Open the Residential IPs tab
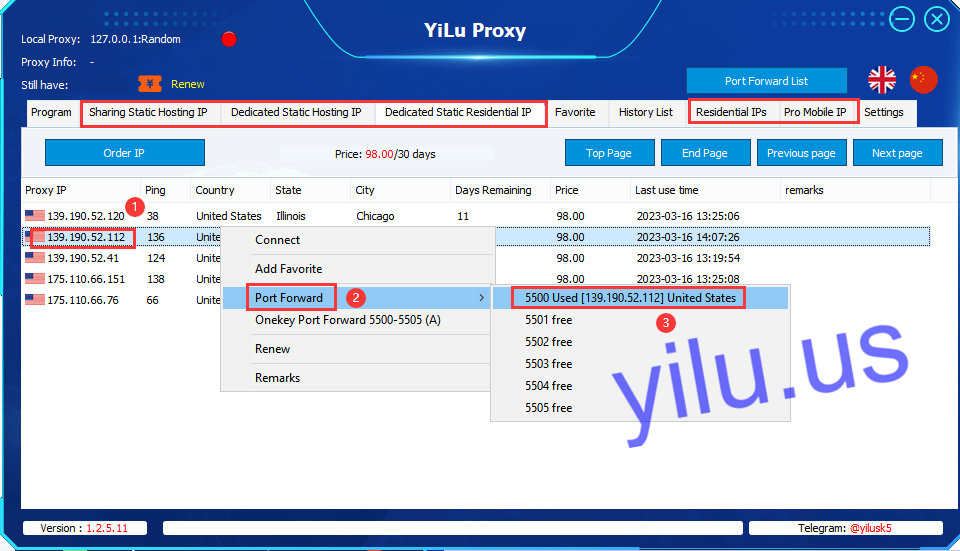The height and width of the screenshot is (551, 960). pos(732,113)
